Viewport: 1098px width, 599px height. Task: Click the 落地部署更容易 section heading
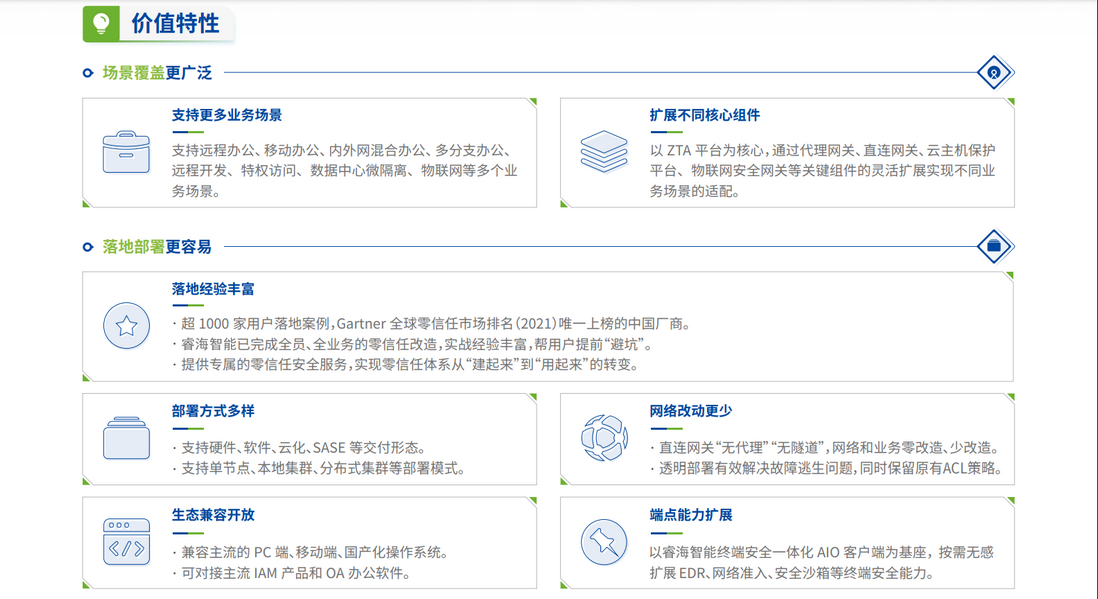157,247
